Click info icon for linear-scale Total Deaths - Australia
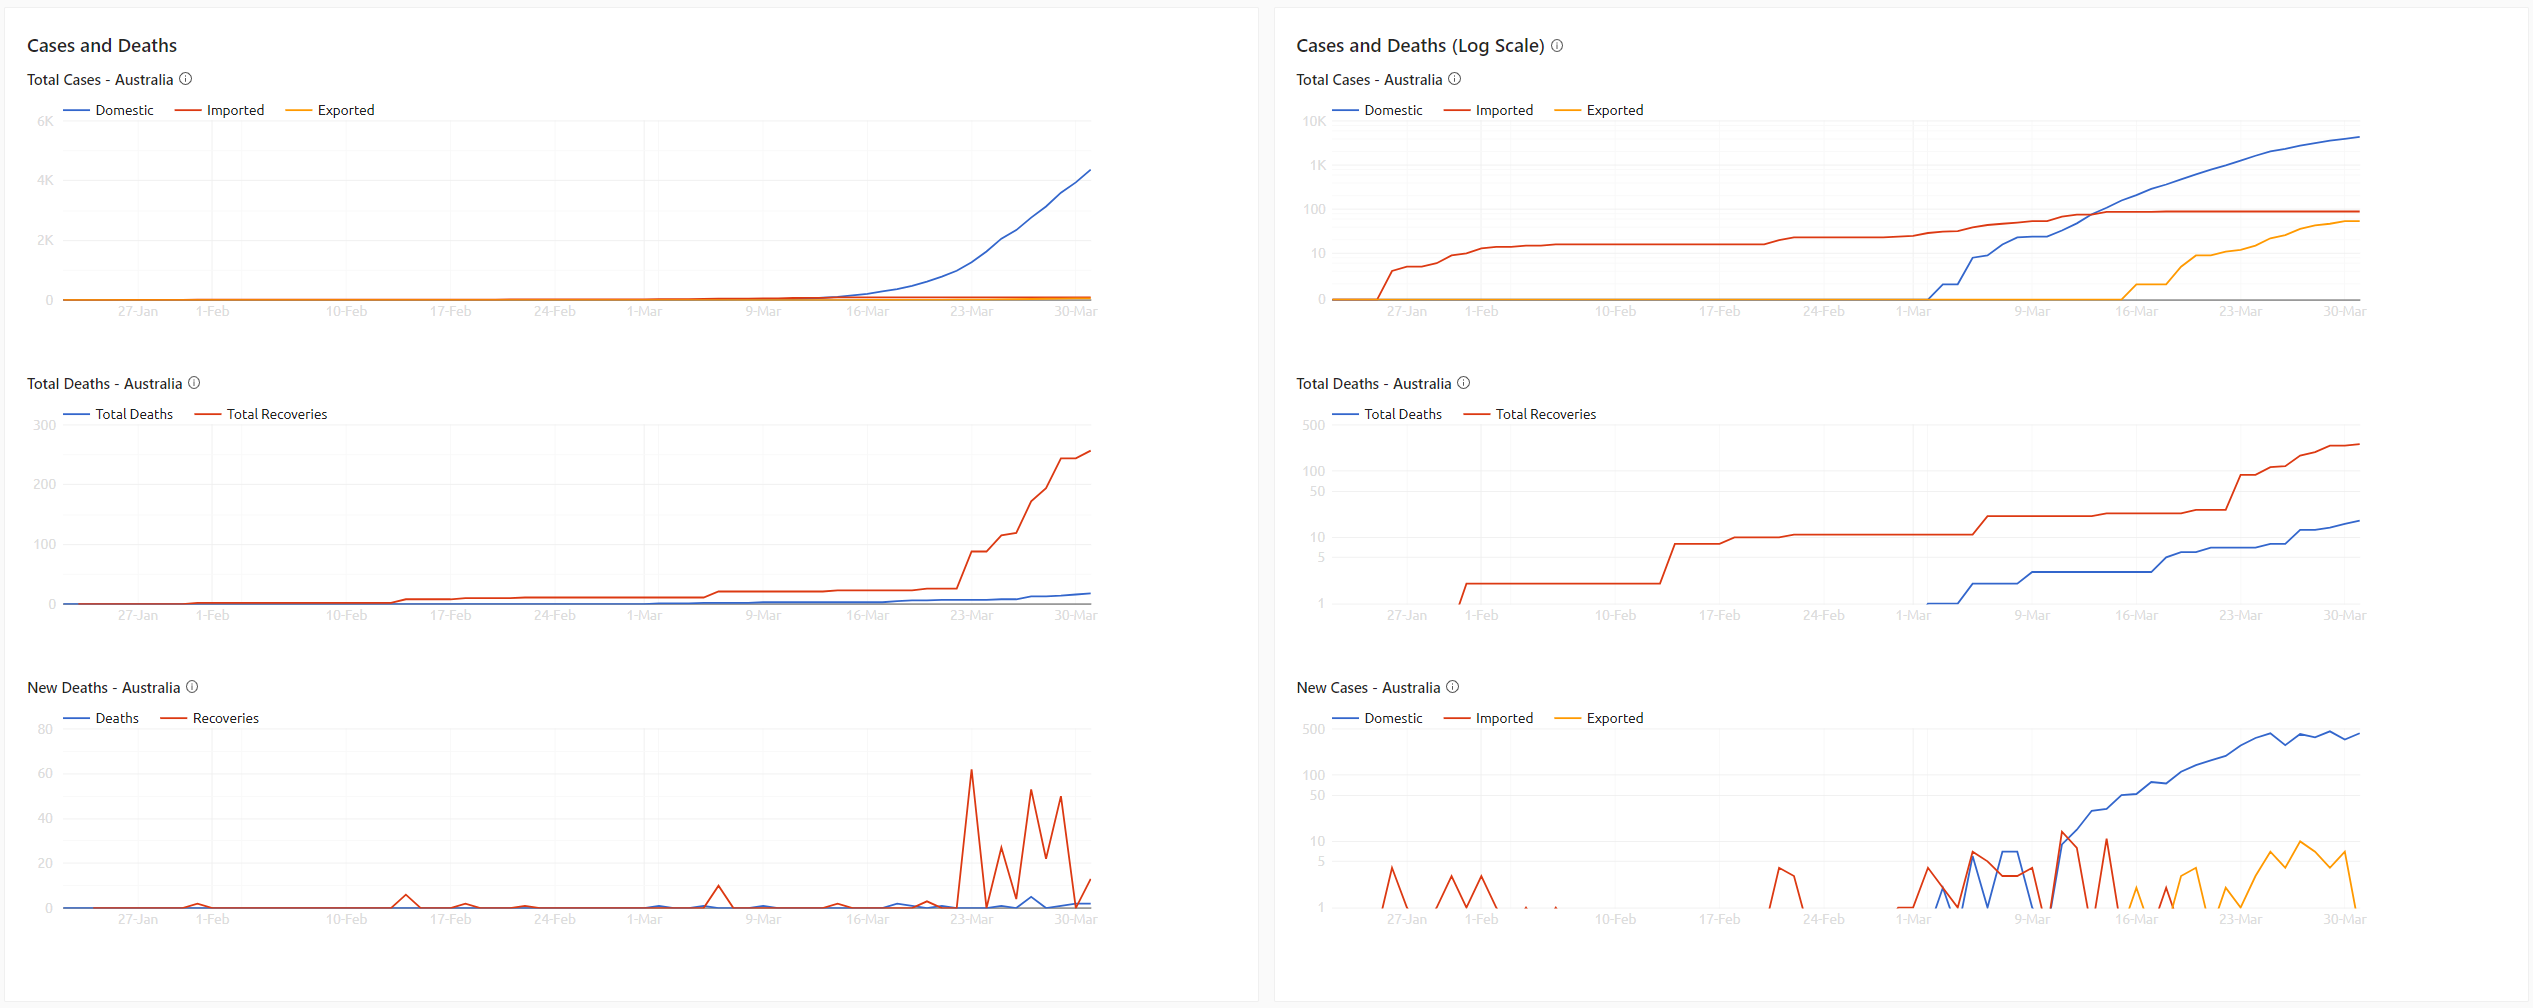2533x1008 pixels. coord(194,383)
